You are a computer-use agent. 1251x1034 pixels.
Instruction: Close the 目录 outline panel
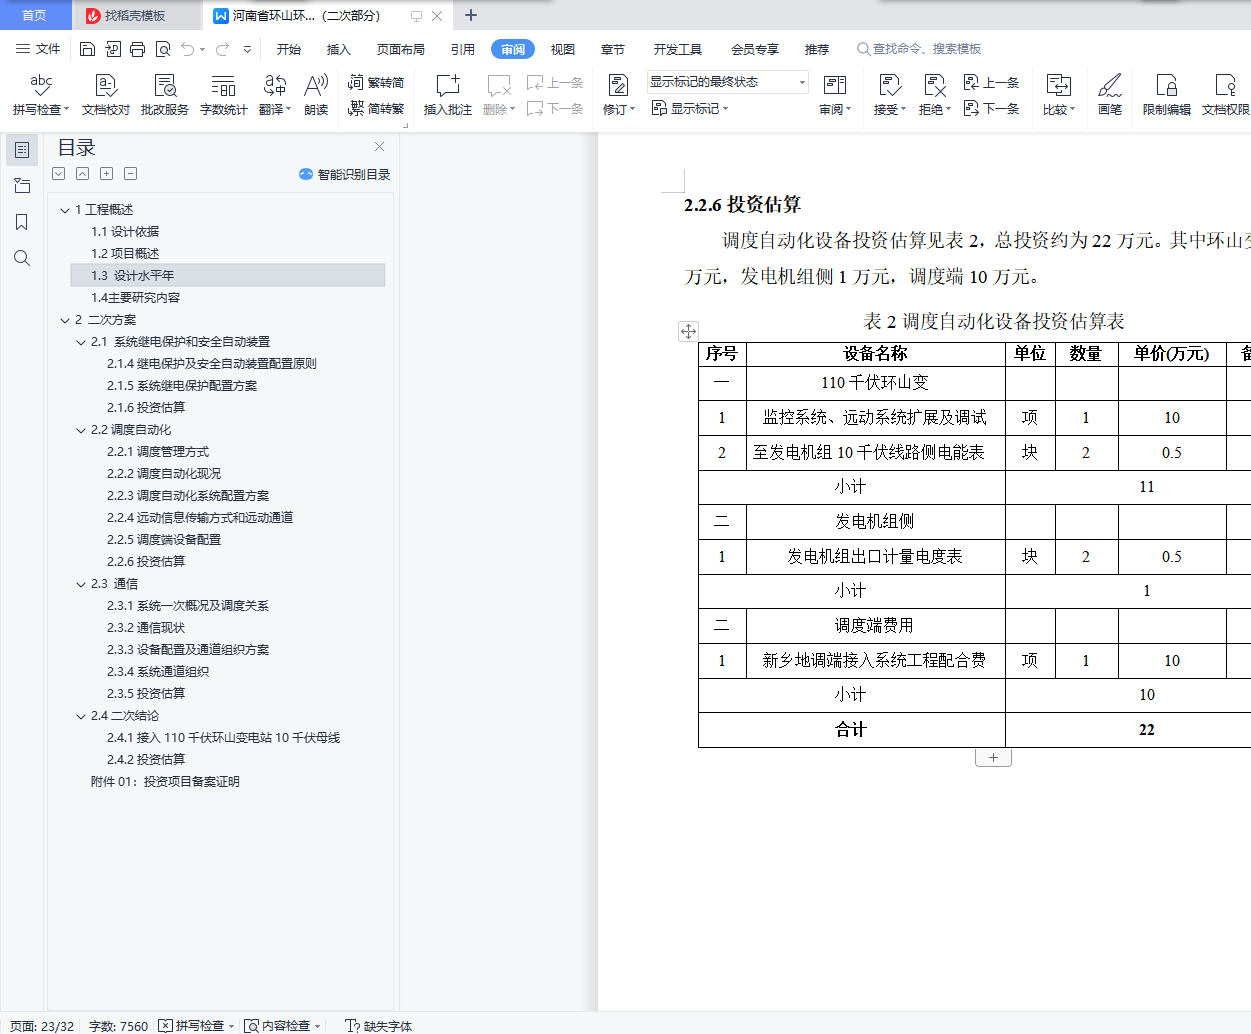(x=379, y=147)
